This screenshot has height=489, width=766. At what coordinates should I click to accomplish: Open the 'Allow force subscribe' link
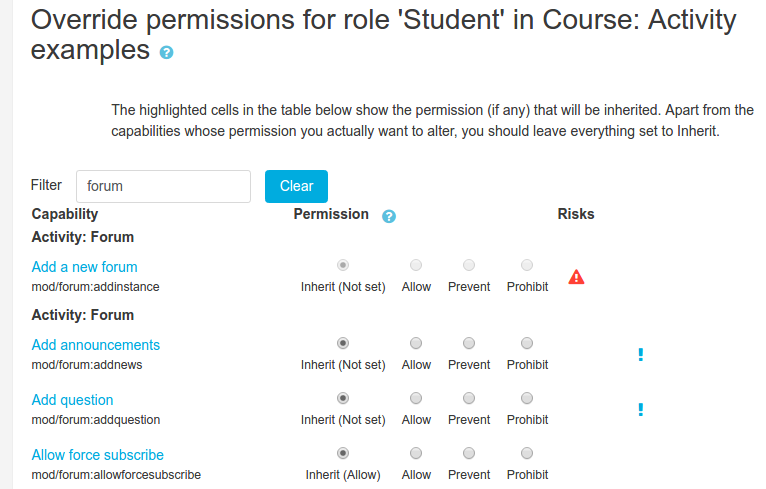pyautogui.click(x=98, y=455)
